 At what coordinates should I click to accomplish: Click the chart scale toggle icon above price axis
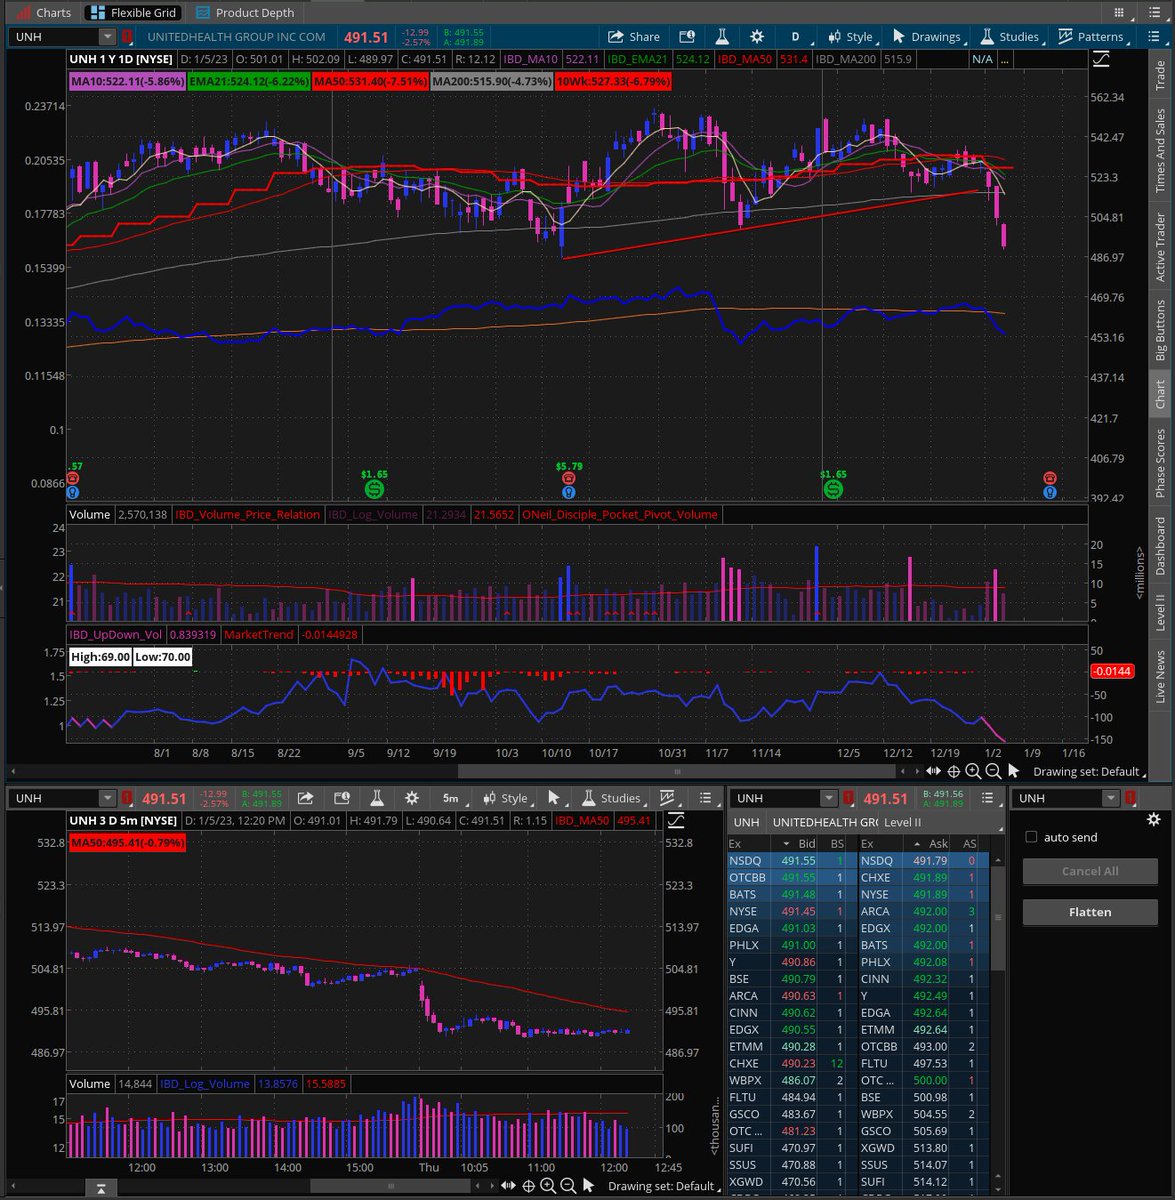[x=1100, y=59]
